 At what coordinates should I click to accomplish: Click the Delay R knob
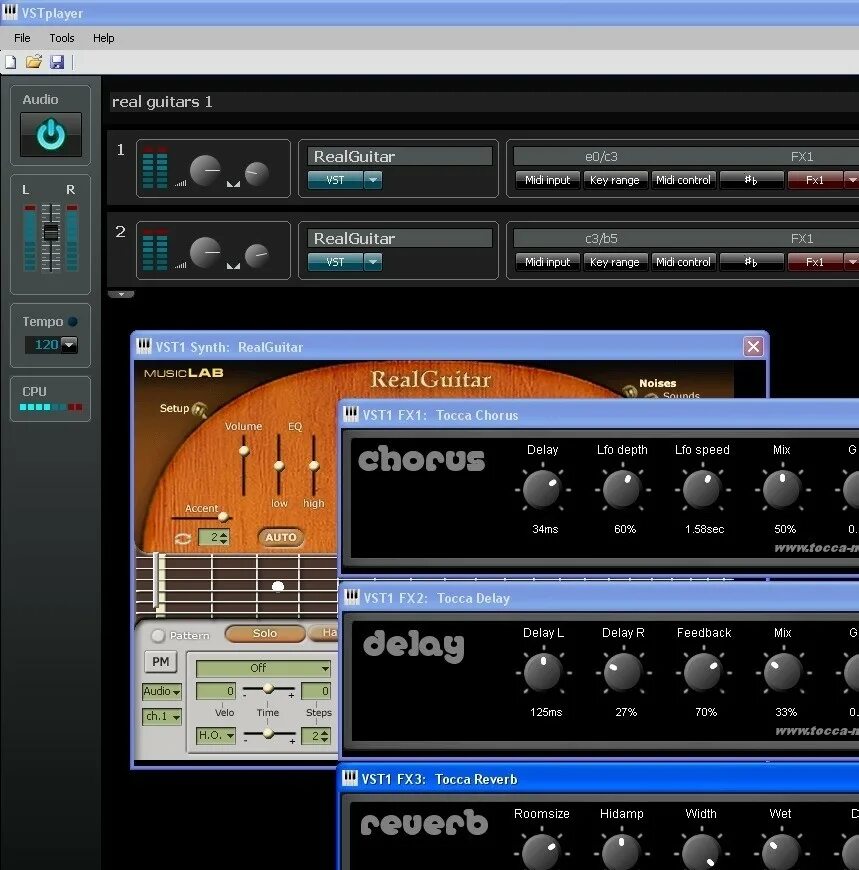coord(623,672)
